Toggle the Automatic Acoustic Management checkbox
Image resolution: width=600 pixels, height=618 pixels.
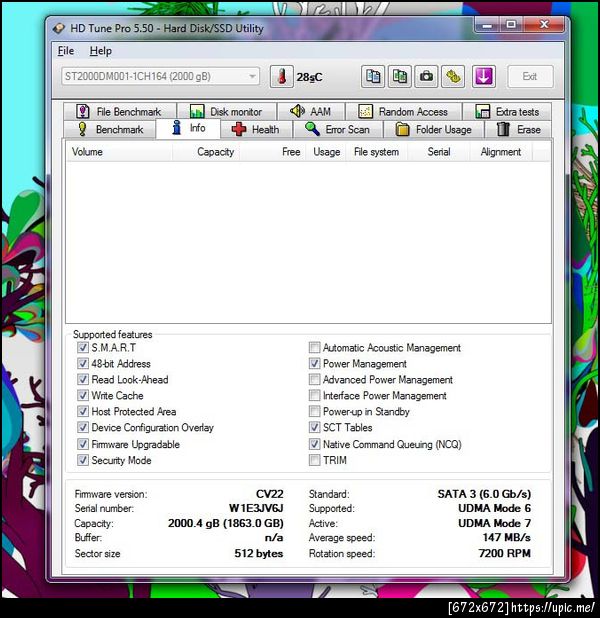[314, 348]
